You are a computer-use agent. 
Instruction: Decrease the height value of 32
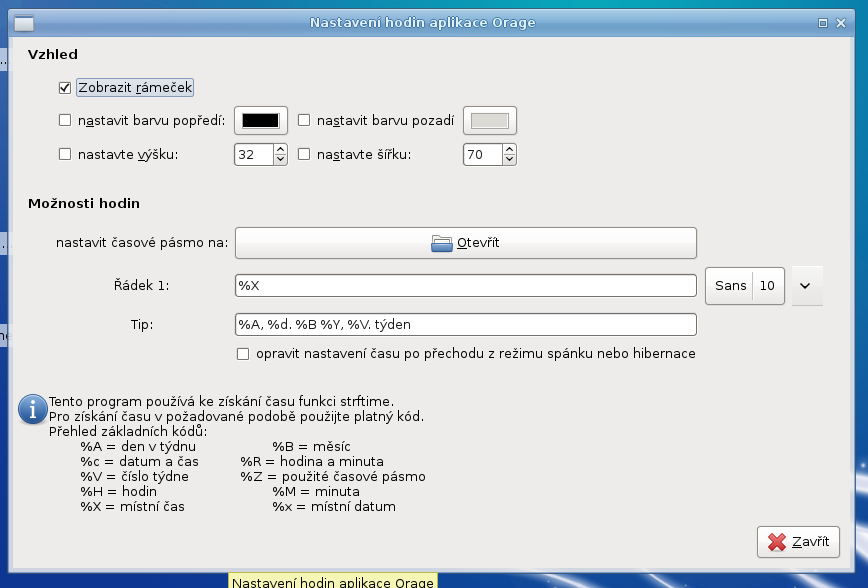click(280, 160)
